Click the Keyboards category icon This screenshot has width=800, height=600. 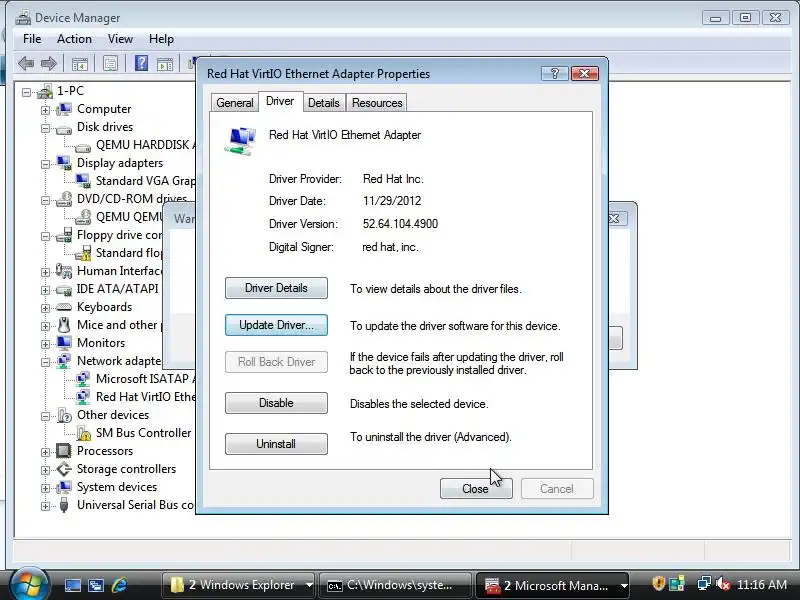click(x=64, y=307)
